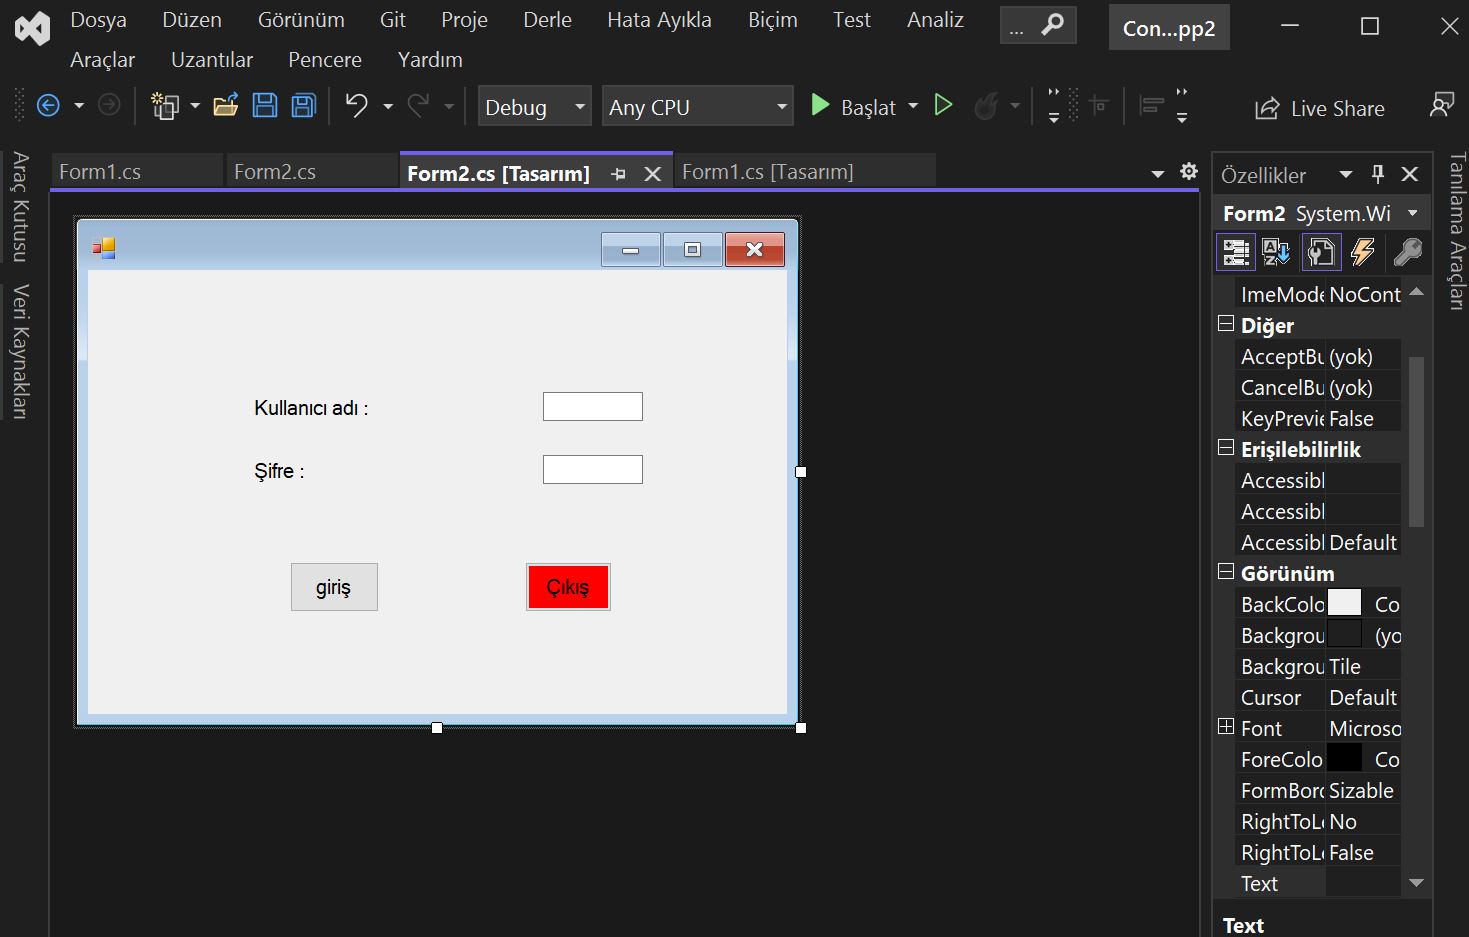Image resolution: width=1469 pixels, height=937 pixels.
Task: Click the BackColor white color swatch
Action: (1344, 602)
